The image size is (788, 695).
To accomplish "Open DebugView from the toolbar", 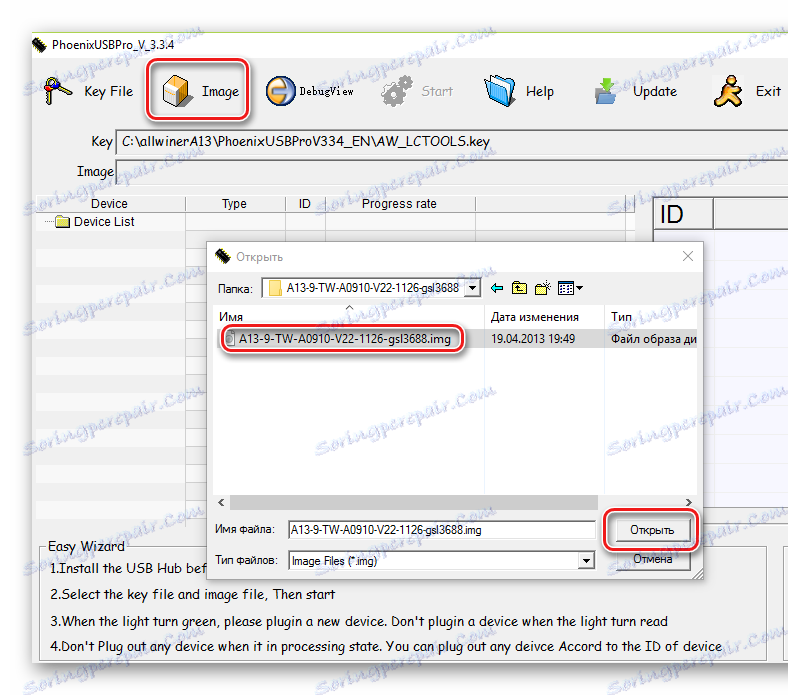I will pyautogui.click(x=309, y=91).
